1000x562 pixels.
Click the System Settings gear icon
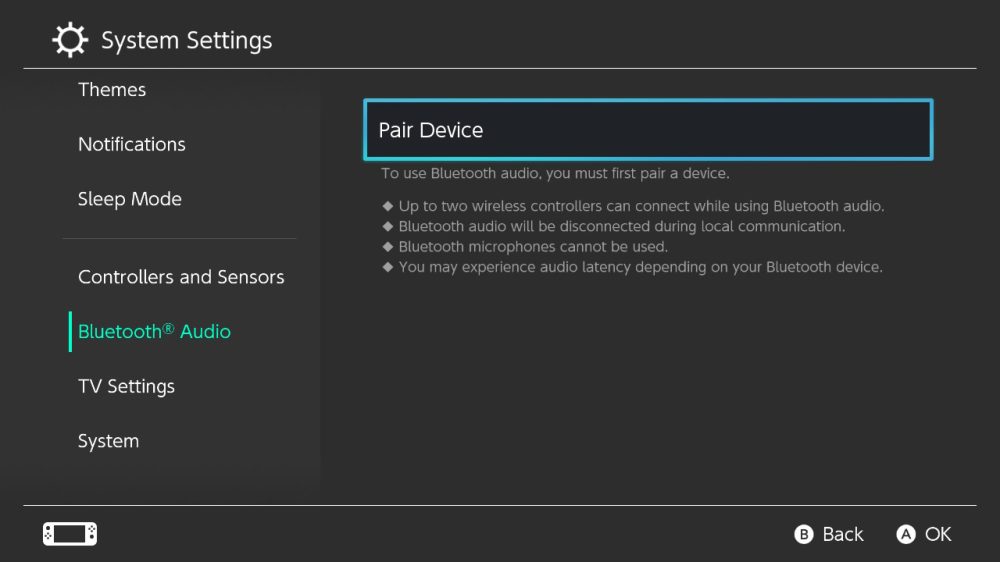[x=69, y=41]
